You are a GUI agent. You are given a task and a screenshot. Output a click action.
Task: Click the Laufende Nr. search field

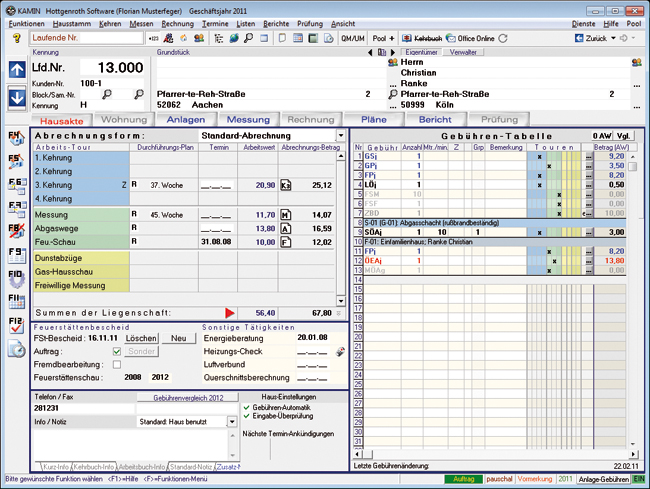pos(87,38)
